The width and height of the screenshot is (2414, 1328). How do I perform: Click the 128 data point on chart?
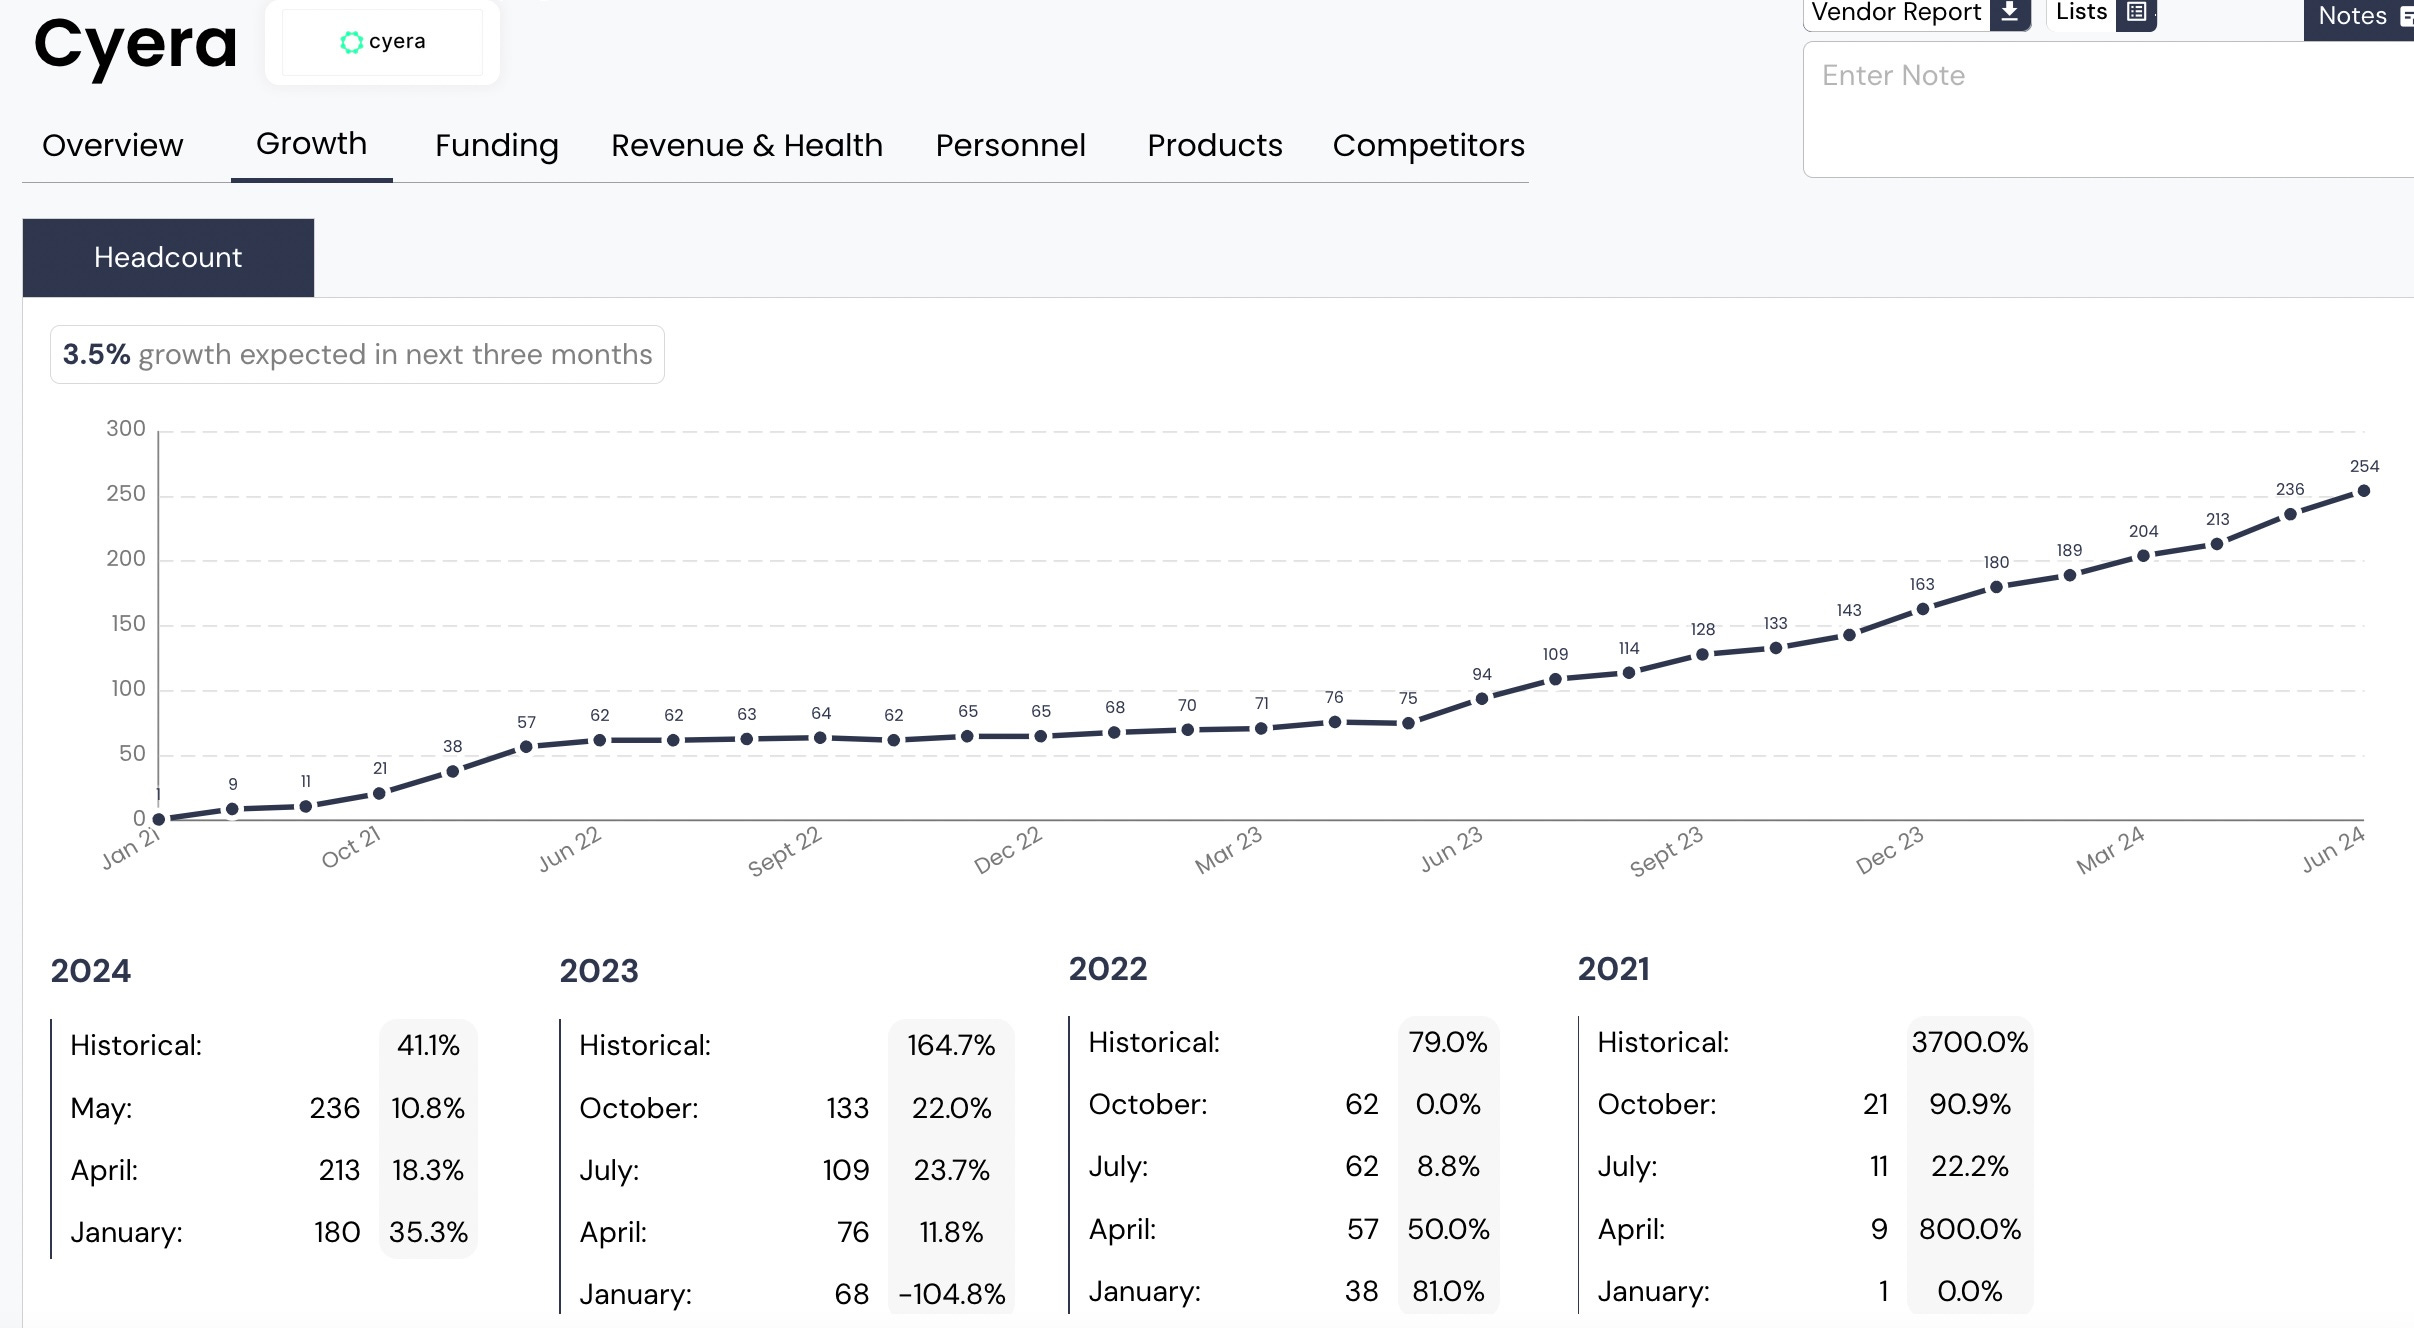pos(1702,655)
